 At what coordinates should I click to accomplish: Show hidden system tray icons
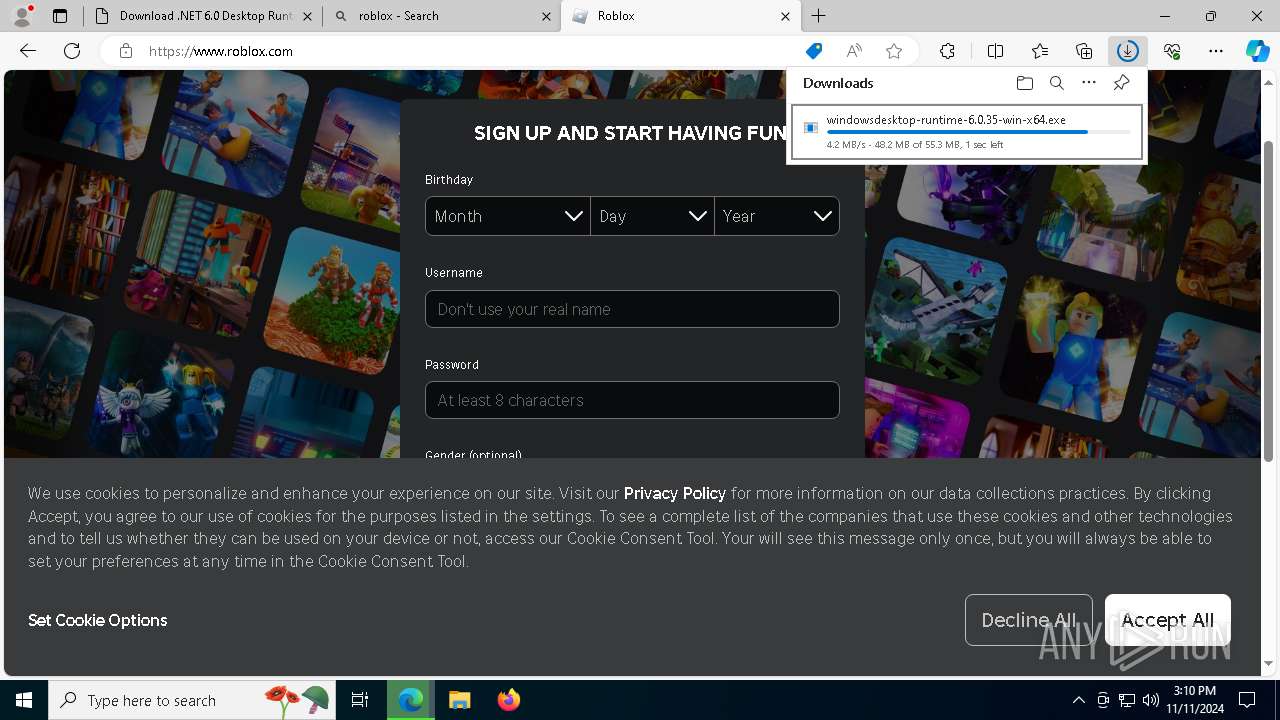(1078, 700)
